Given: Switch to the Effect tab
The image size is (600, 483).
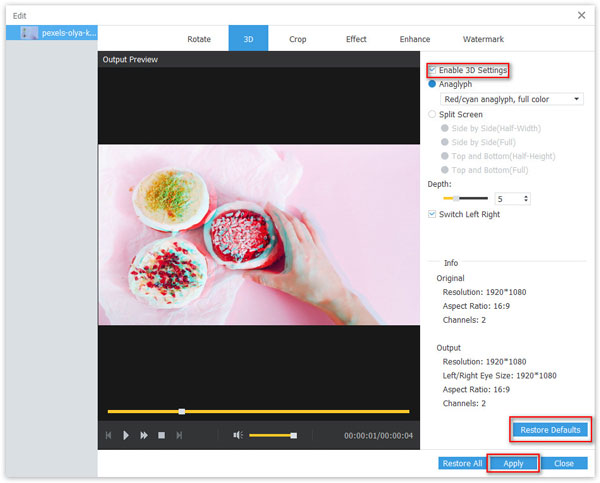Looking at the screenshot, I should tap(356, 39).
